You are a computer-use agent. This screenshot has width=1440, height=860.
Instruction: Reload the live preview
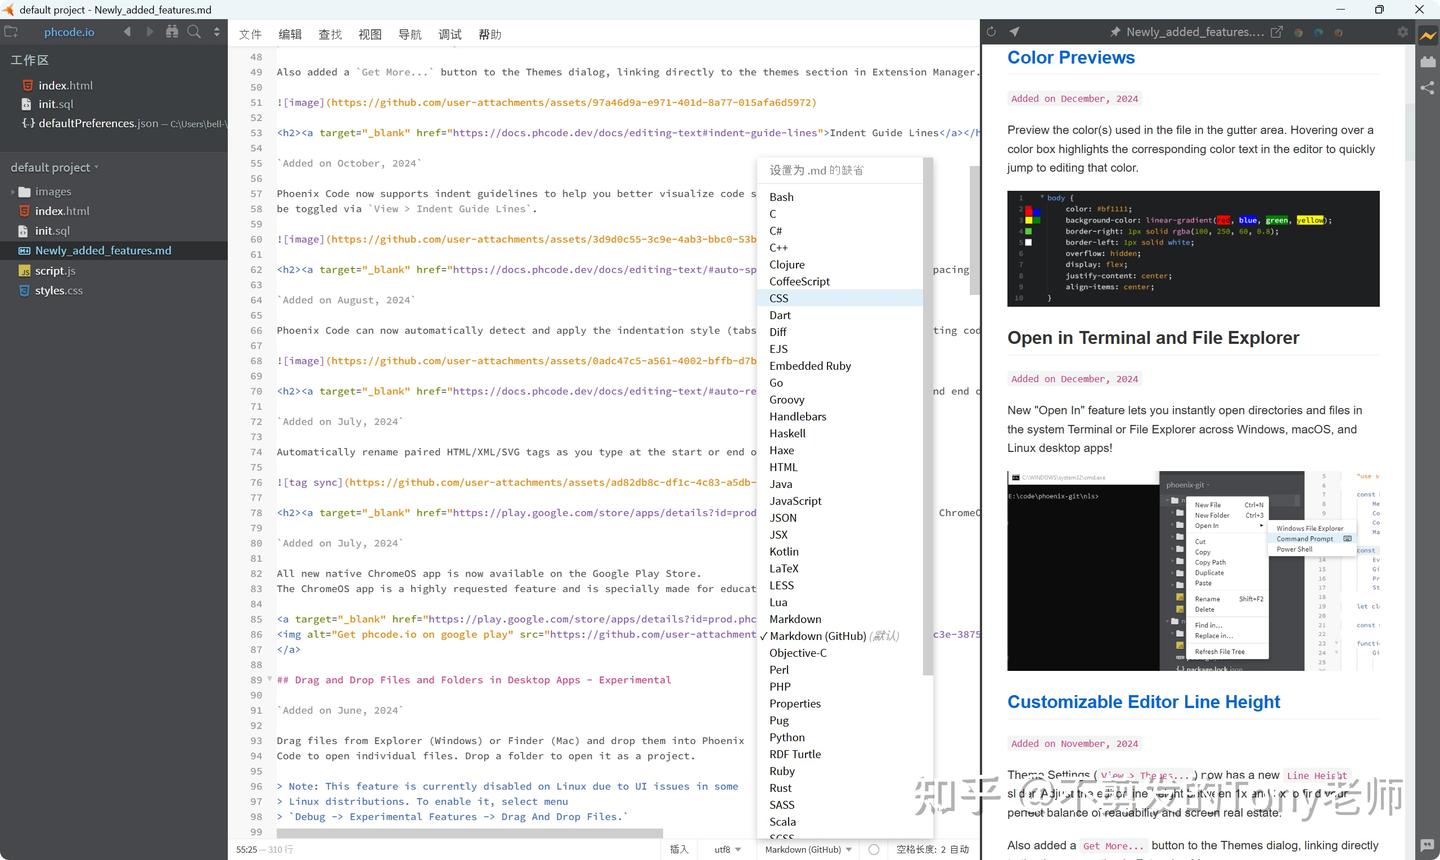pyautogui.click(x=990, y=31)
